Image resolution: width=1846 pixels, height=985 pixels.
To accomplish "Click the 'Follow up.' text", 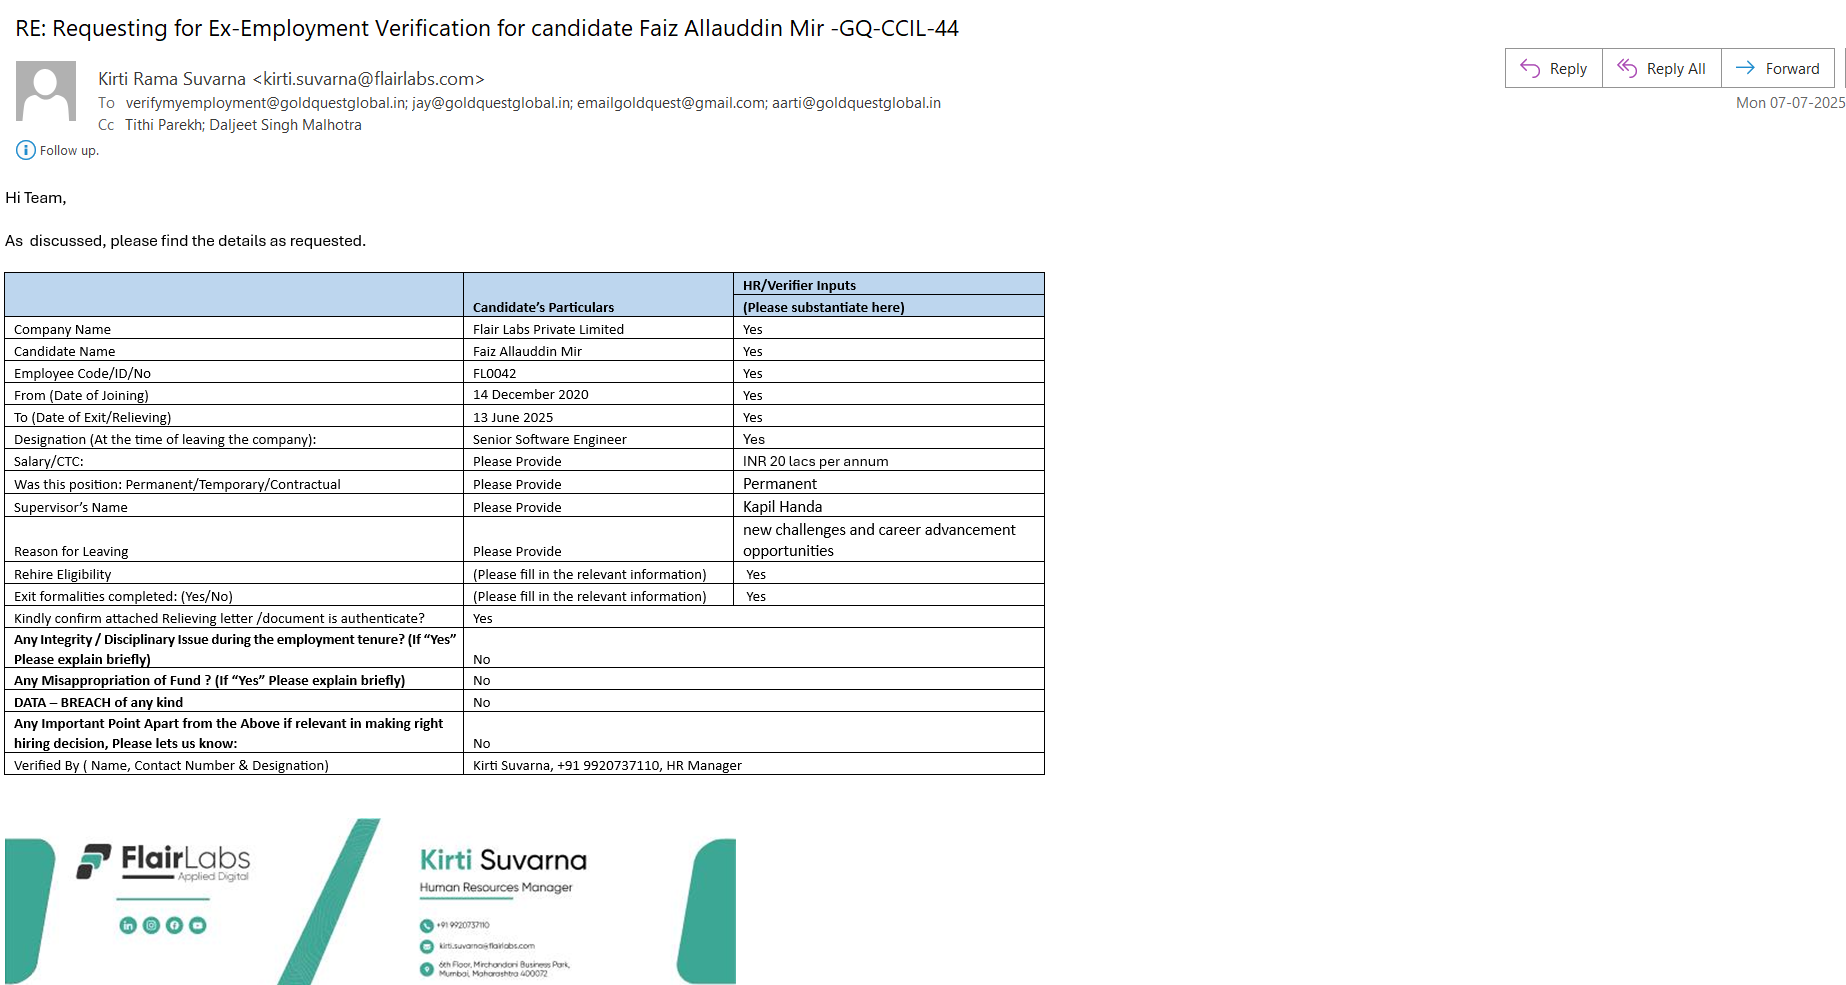I will point(69,151).
